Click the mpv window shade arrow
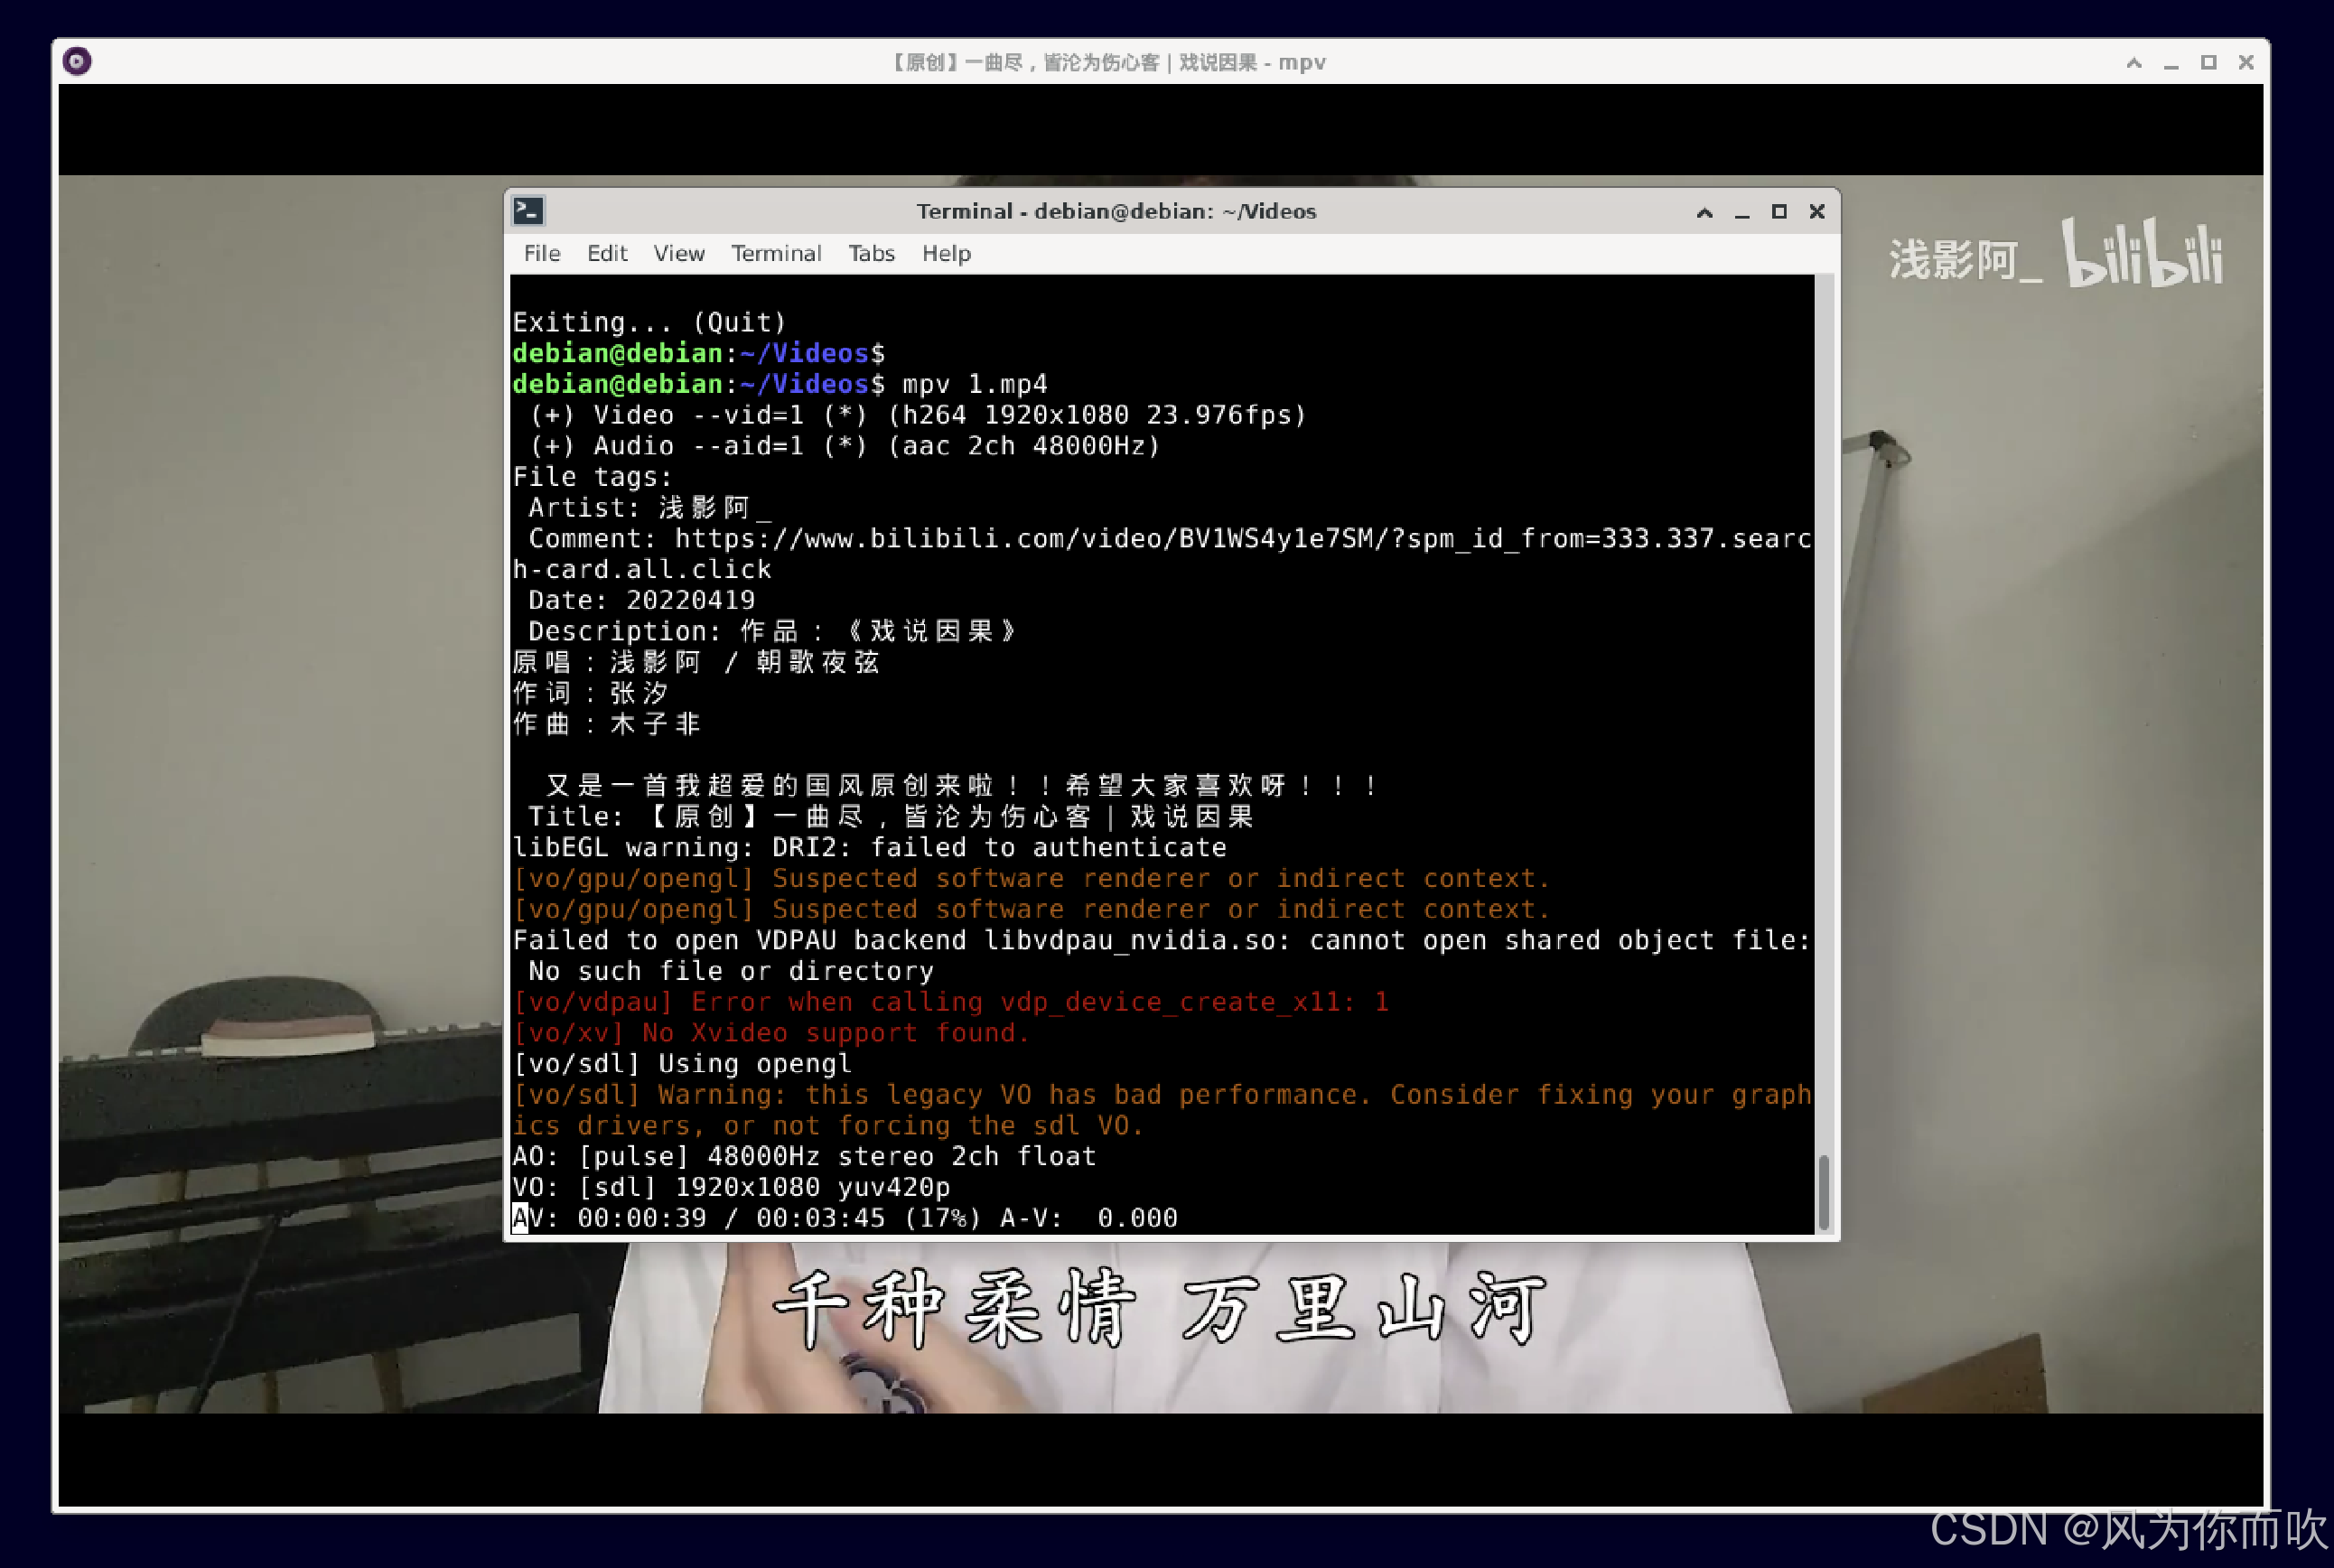The width and height of the screenshot is (2334, 1568). [x=2134, y=62]
